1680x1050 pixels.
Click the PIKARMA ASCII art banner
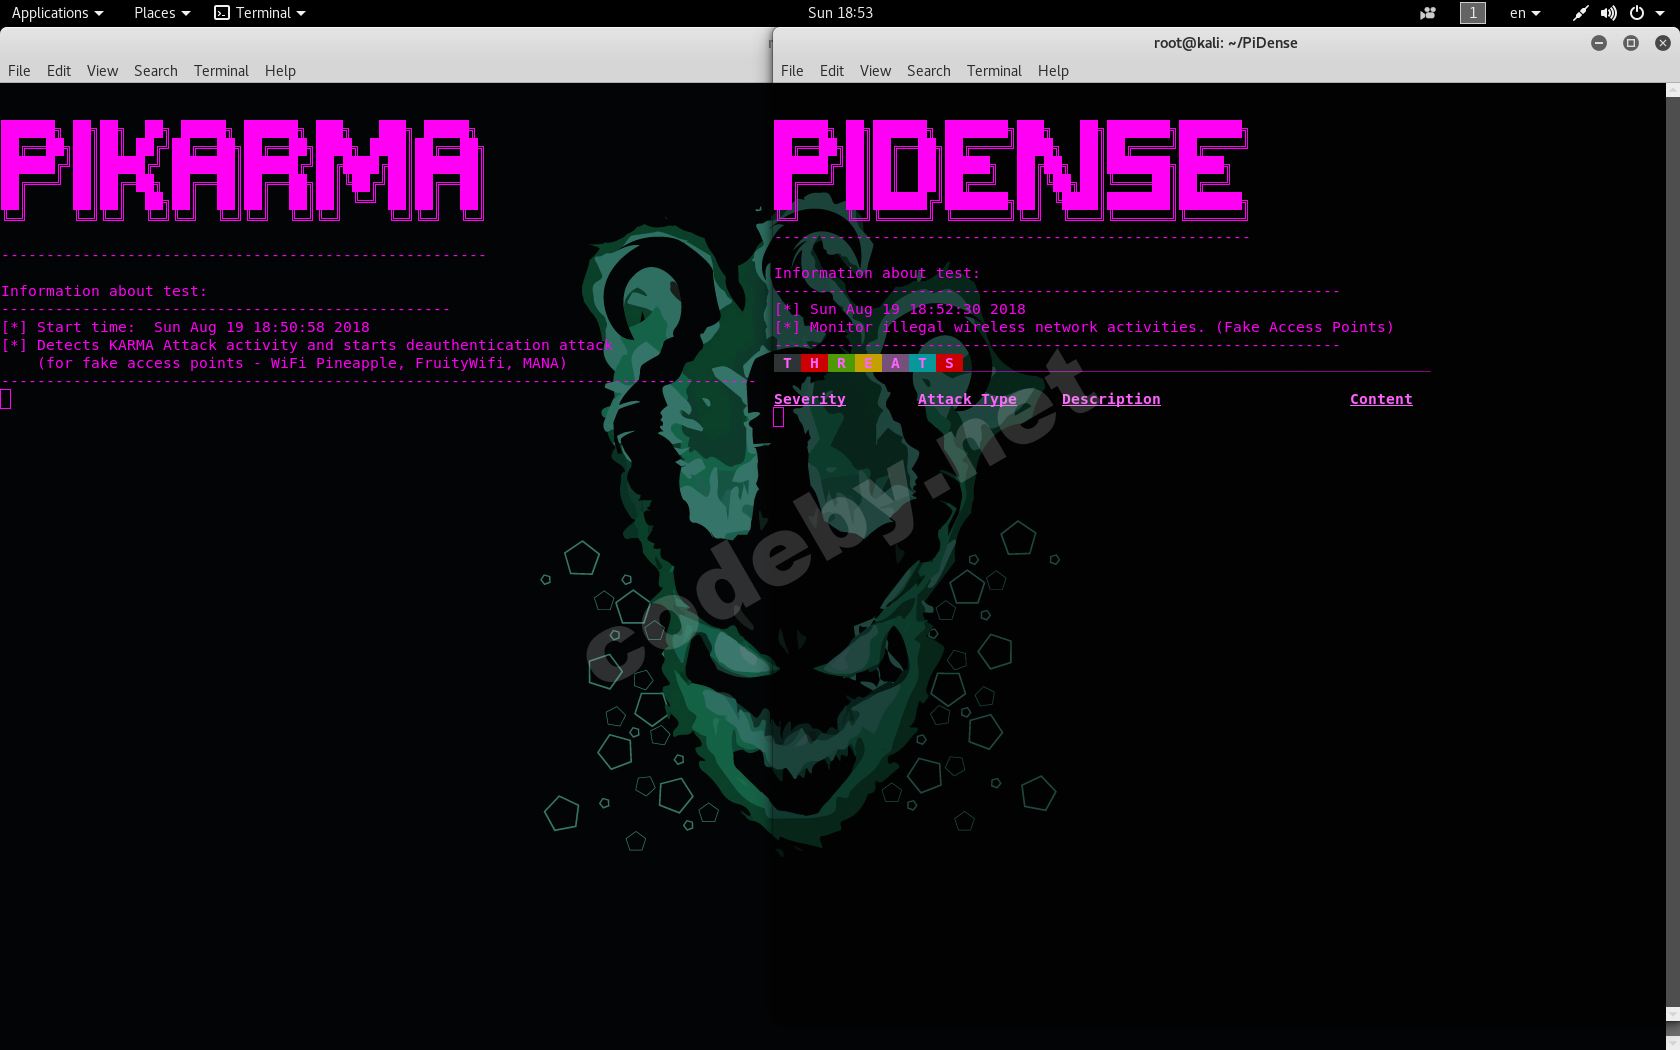[x=242, y=170]
